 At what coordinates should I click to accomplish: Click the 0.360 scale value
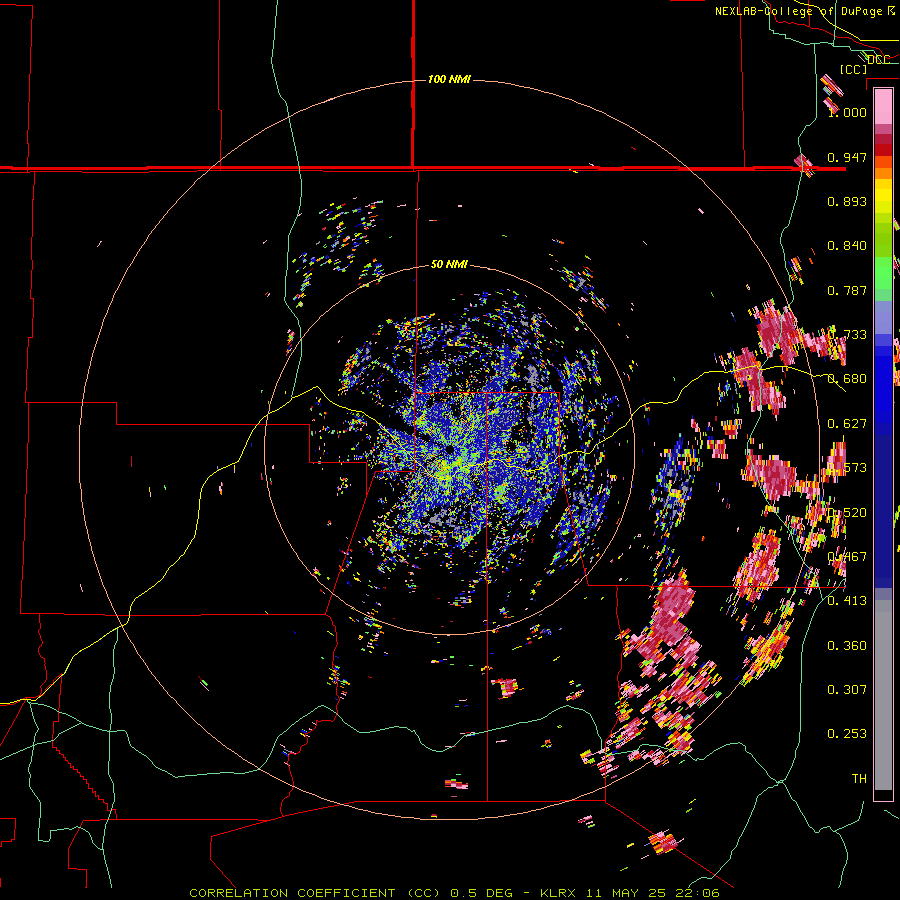[847, 645]
